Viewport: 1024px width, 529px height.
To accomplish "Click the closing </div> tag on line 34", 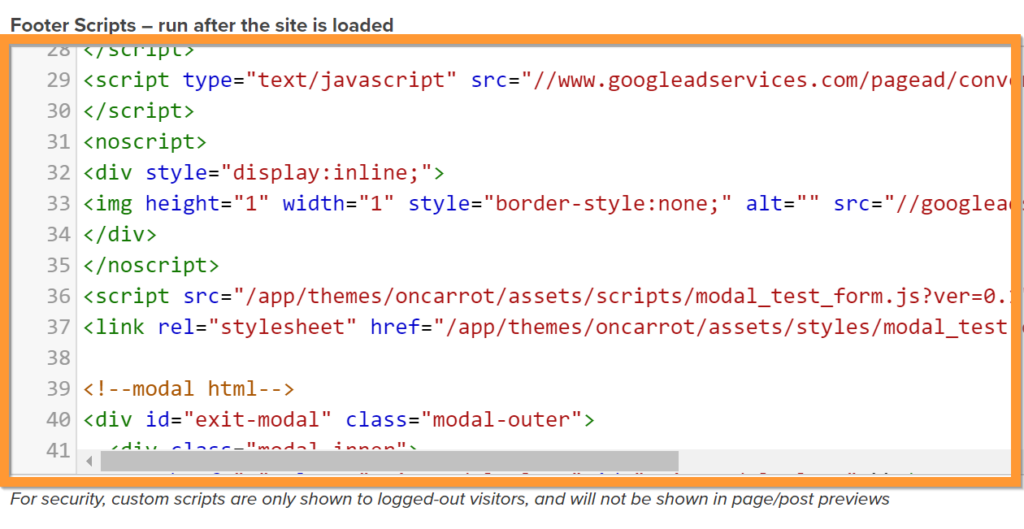I will 120,234.
